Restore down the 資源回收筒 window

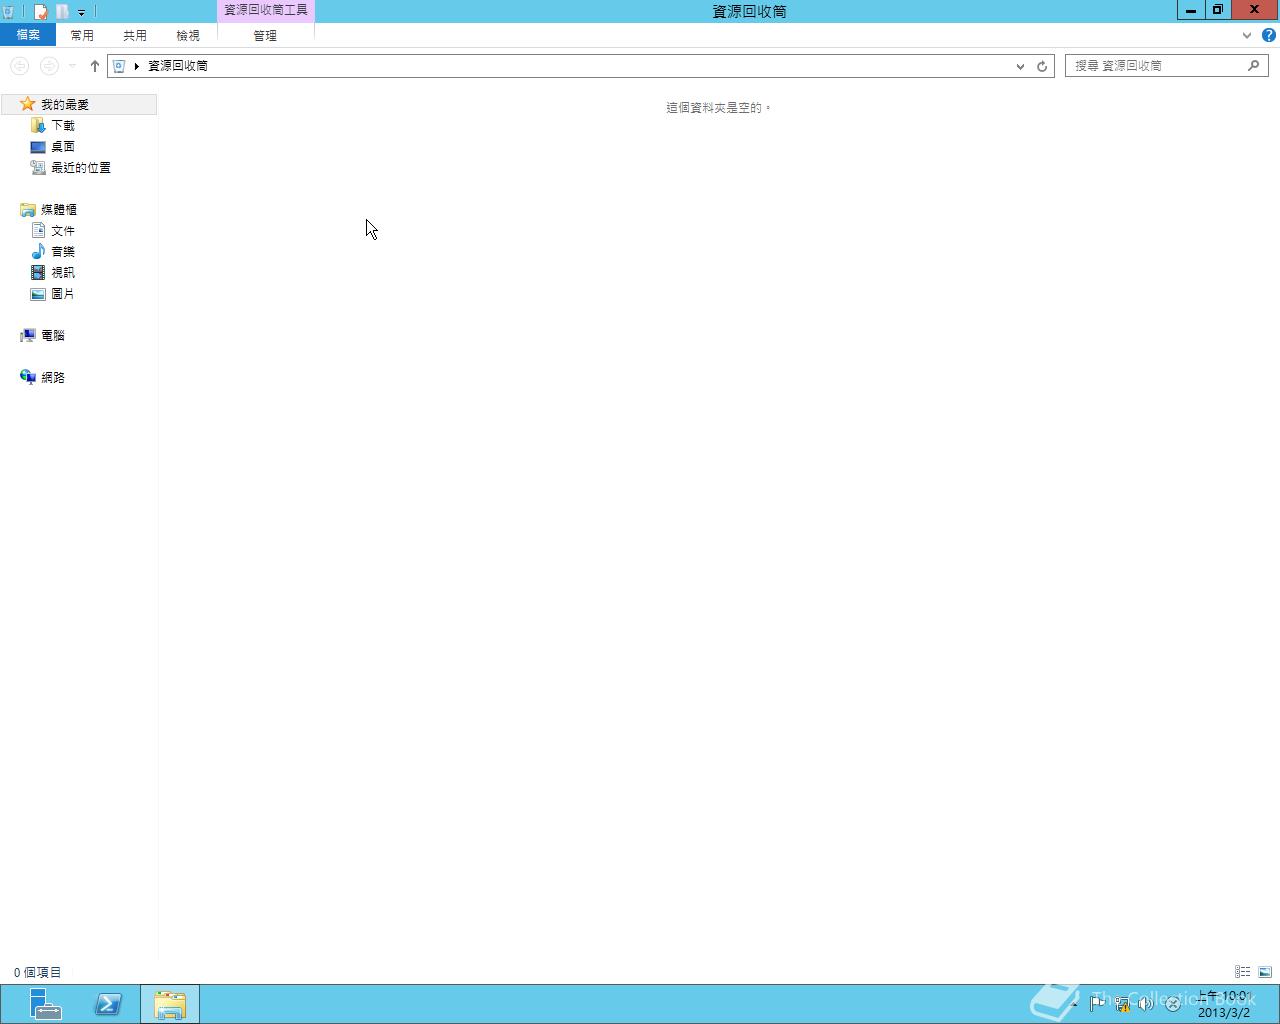pos(1218,10)
